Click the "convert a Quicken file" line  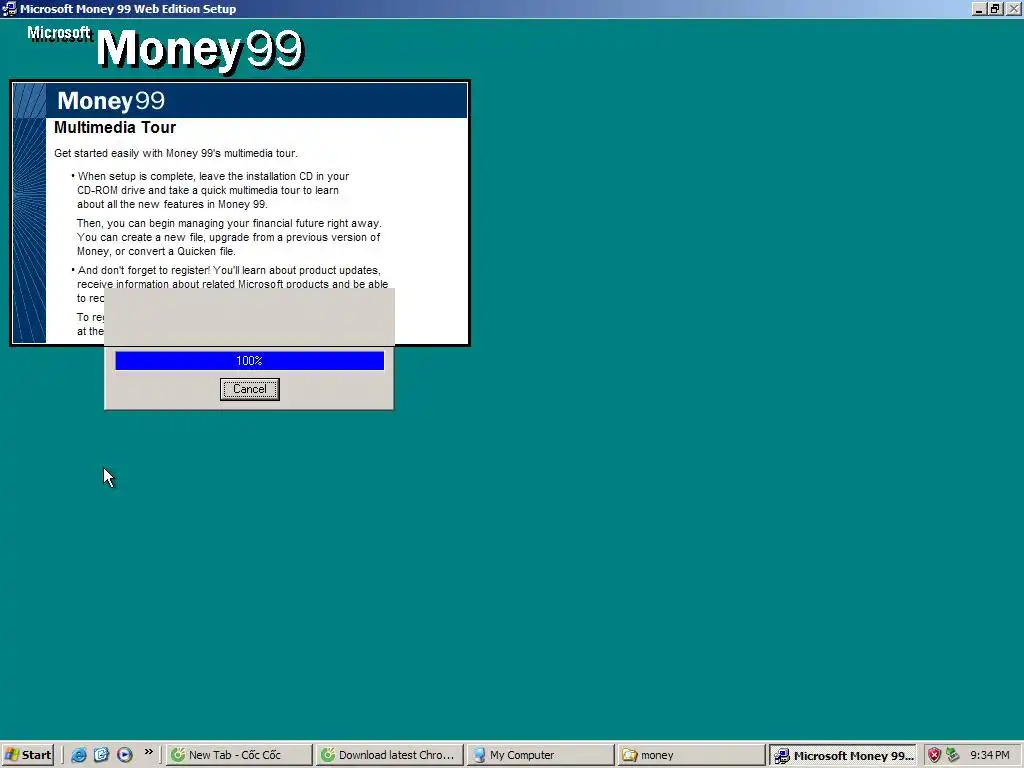156,251
